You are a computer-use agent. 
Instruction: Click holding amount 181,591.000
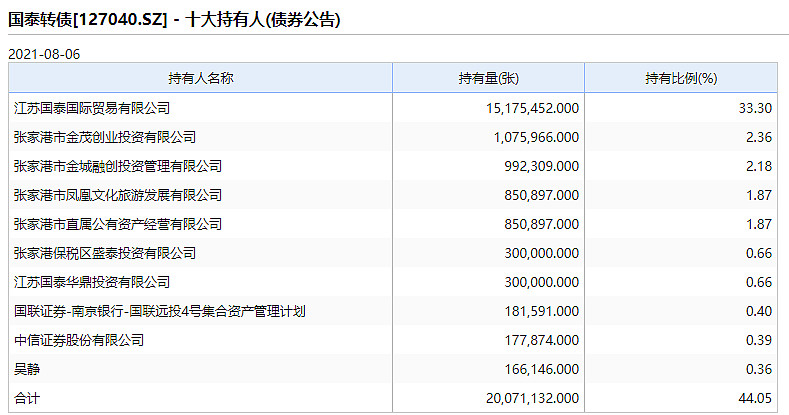(x=541, y=311)
